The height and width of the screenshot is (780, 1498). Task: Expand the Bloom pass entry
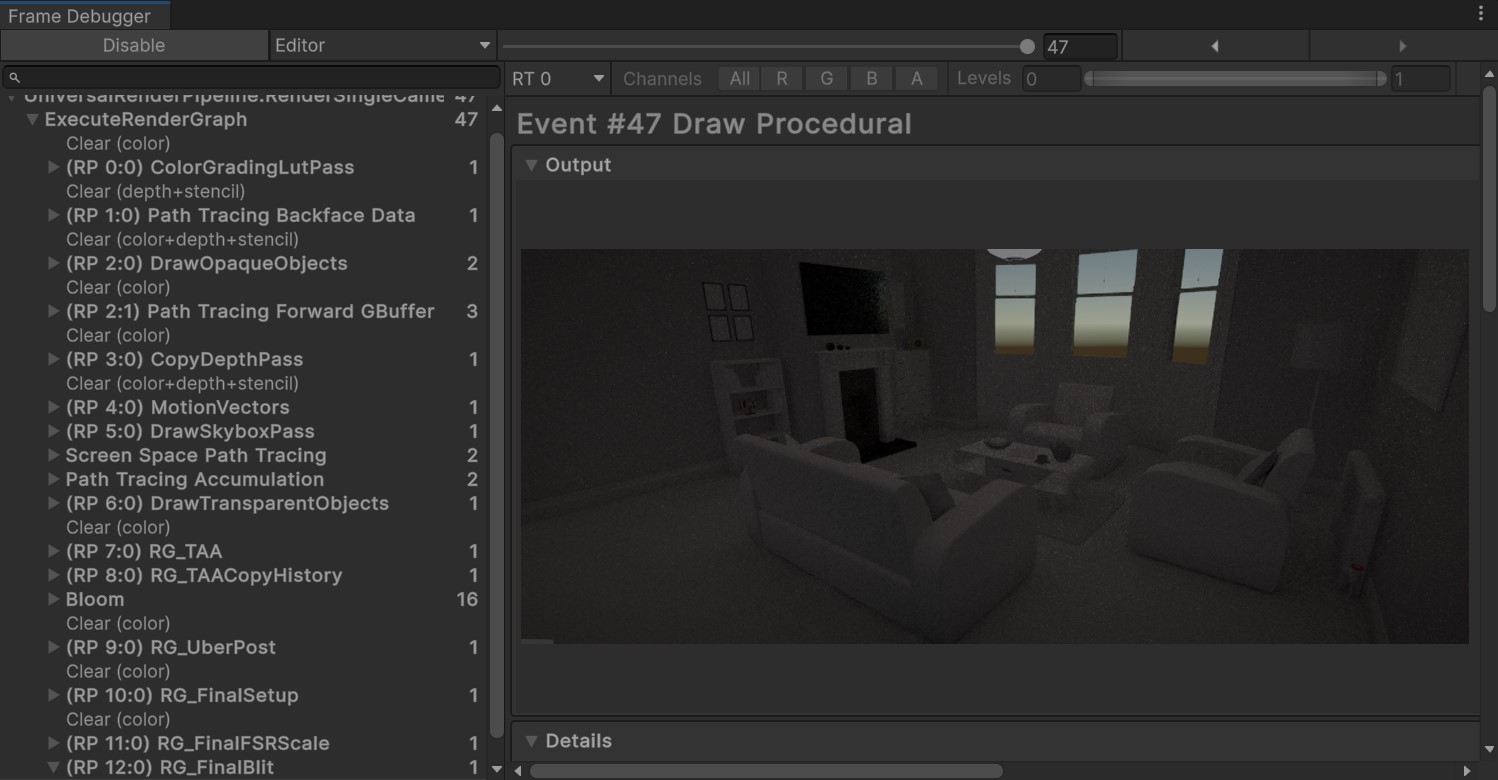pyautogui.click(x=52, y=599)
